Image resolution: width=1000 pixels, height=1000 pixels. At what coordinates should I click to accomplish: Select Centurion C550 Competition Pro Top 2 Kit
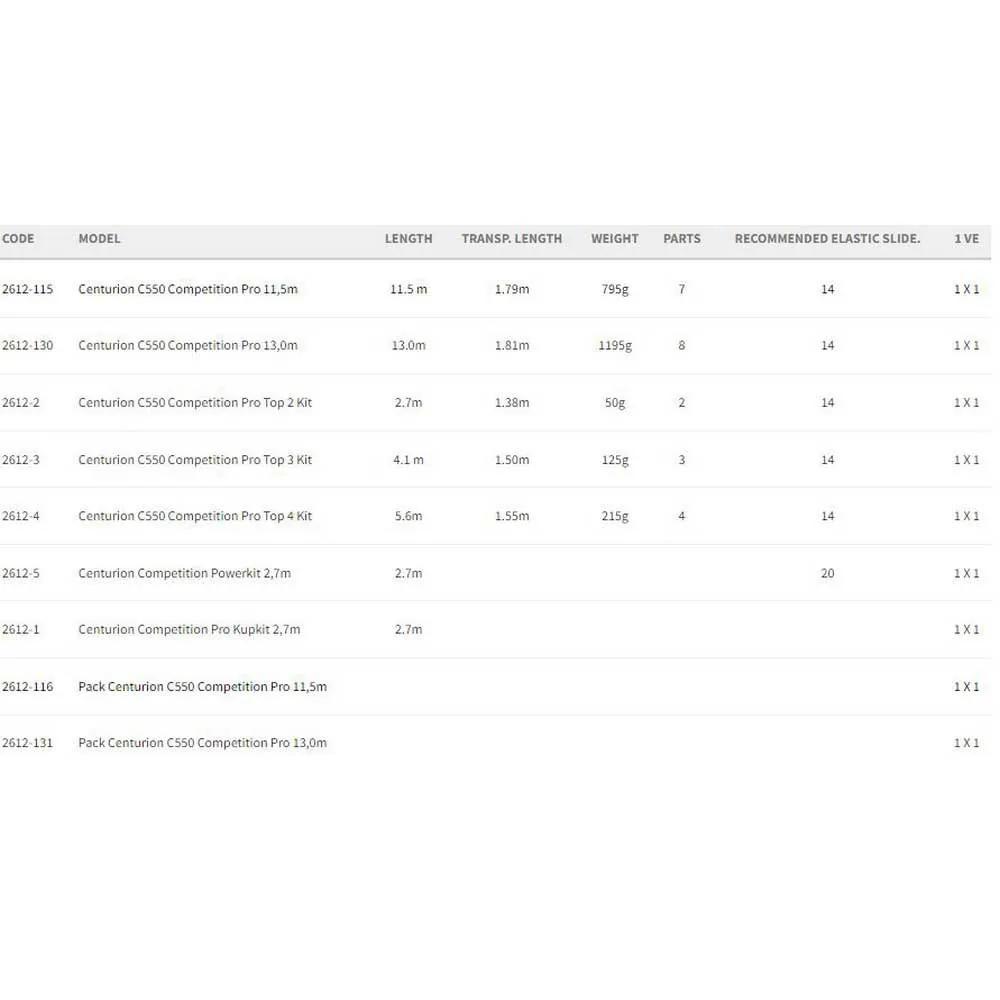coord(195,403)
